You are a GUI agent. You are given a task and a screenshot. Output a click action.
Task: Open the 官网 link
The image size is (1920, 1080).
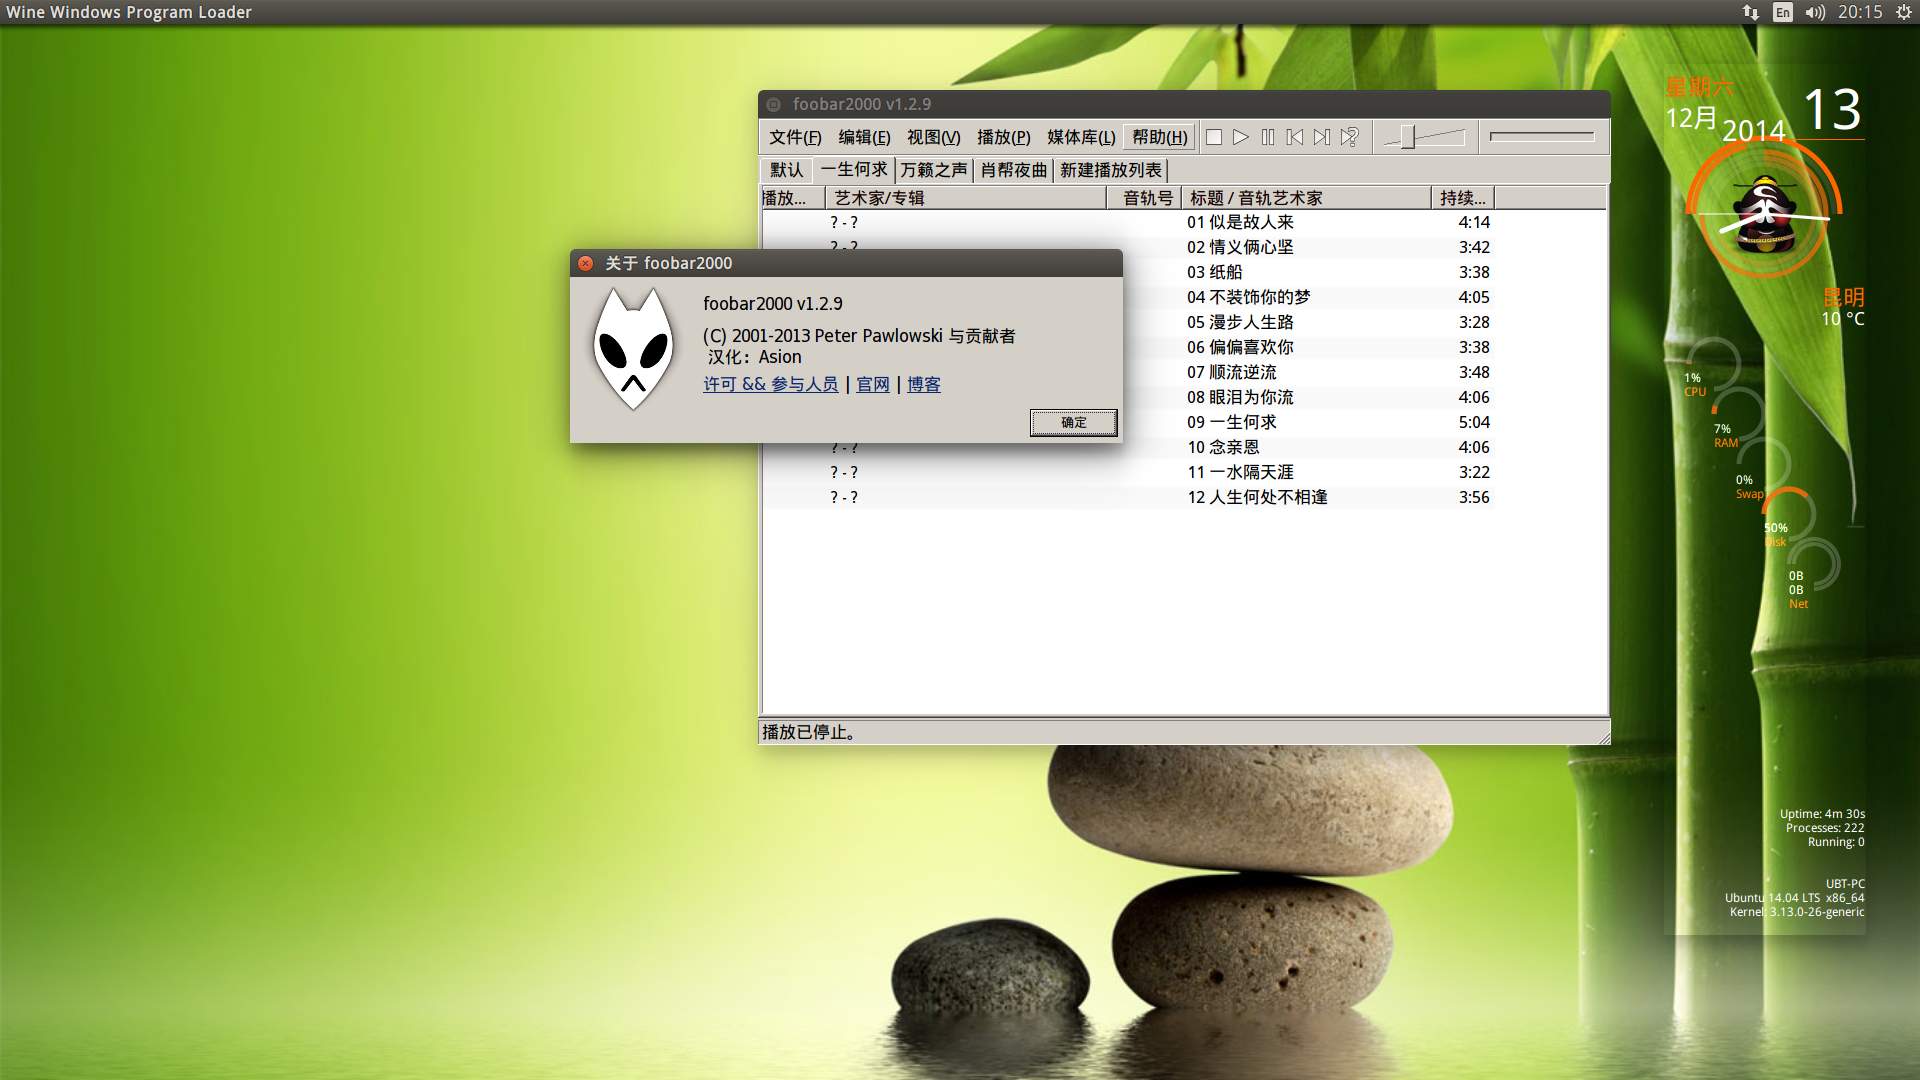pyautogui.click(x=873, y=384)
